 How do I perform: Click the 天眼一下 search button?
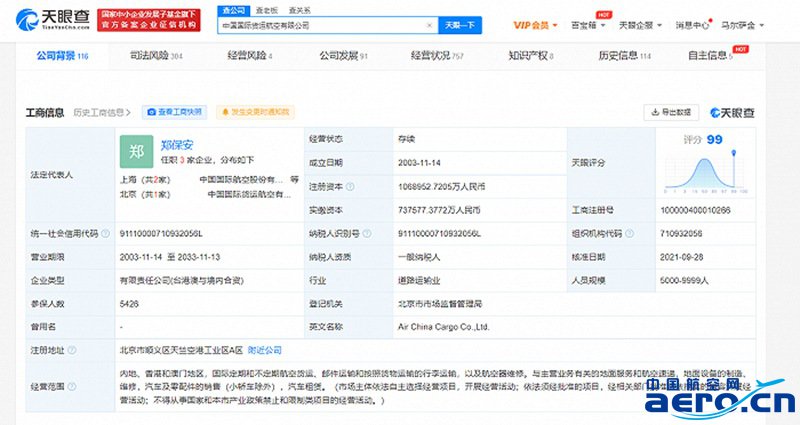tap(460, 25)
